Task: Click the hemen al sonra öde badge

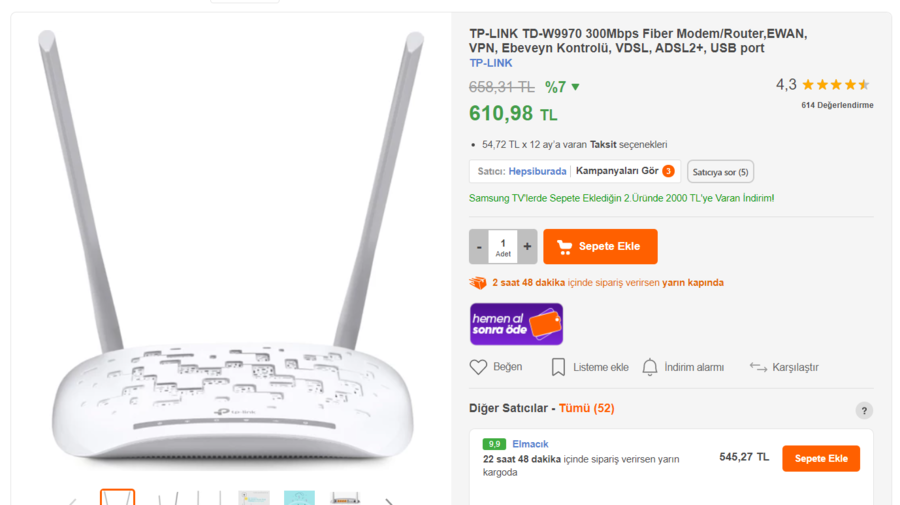Action: tap(516, 324)
